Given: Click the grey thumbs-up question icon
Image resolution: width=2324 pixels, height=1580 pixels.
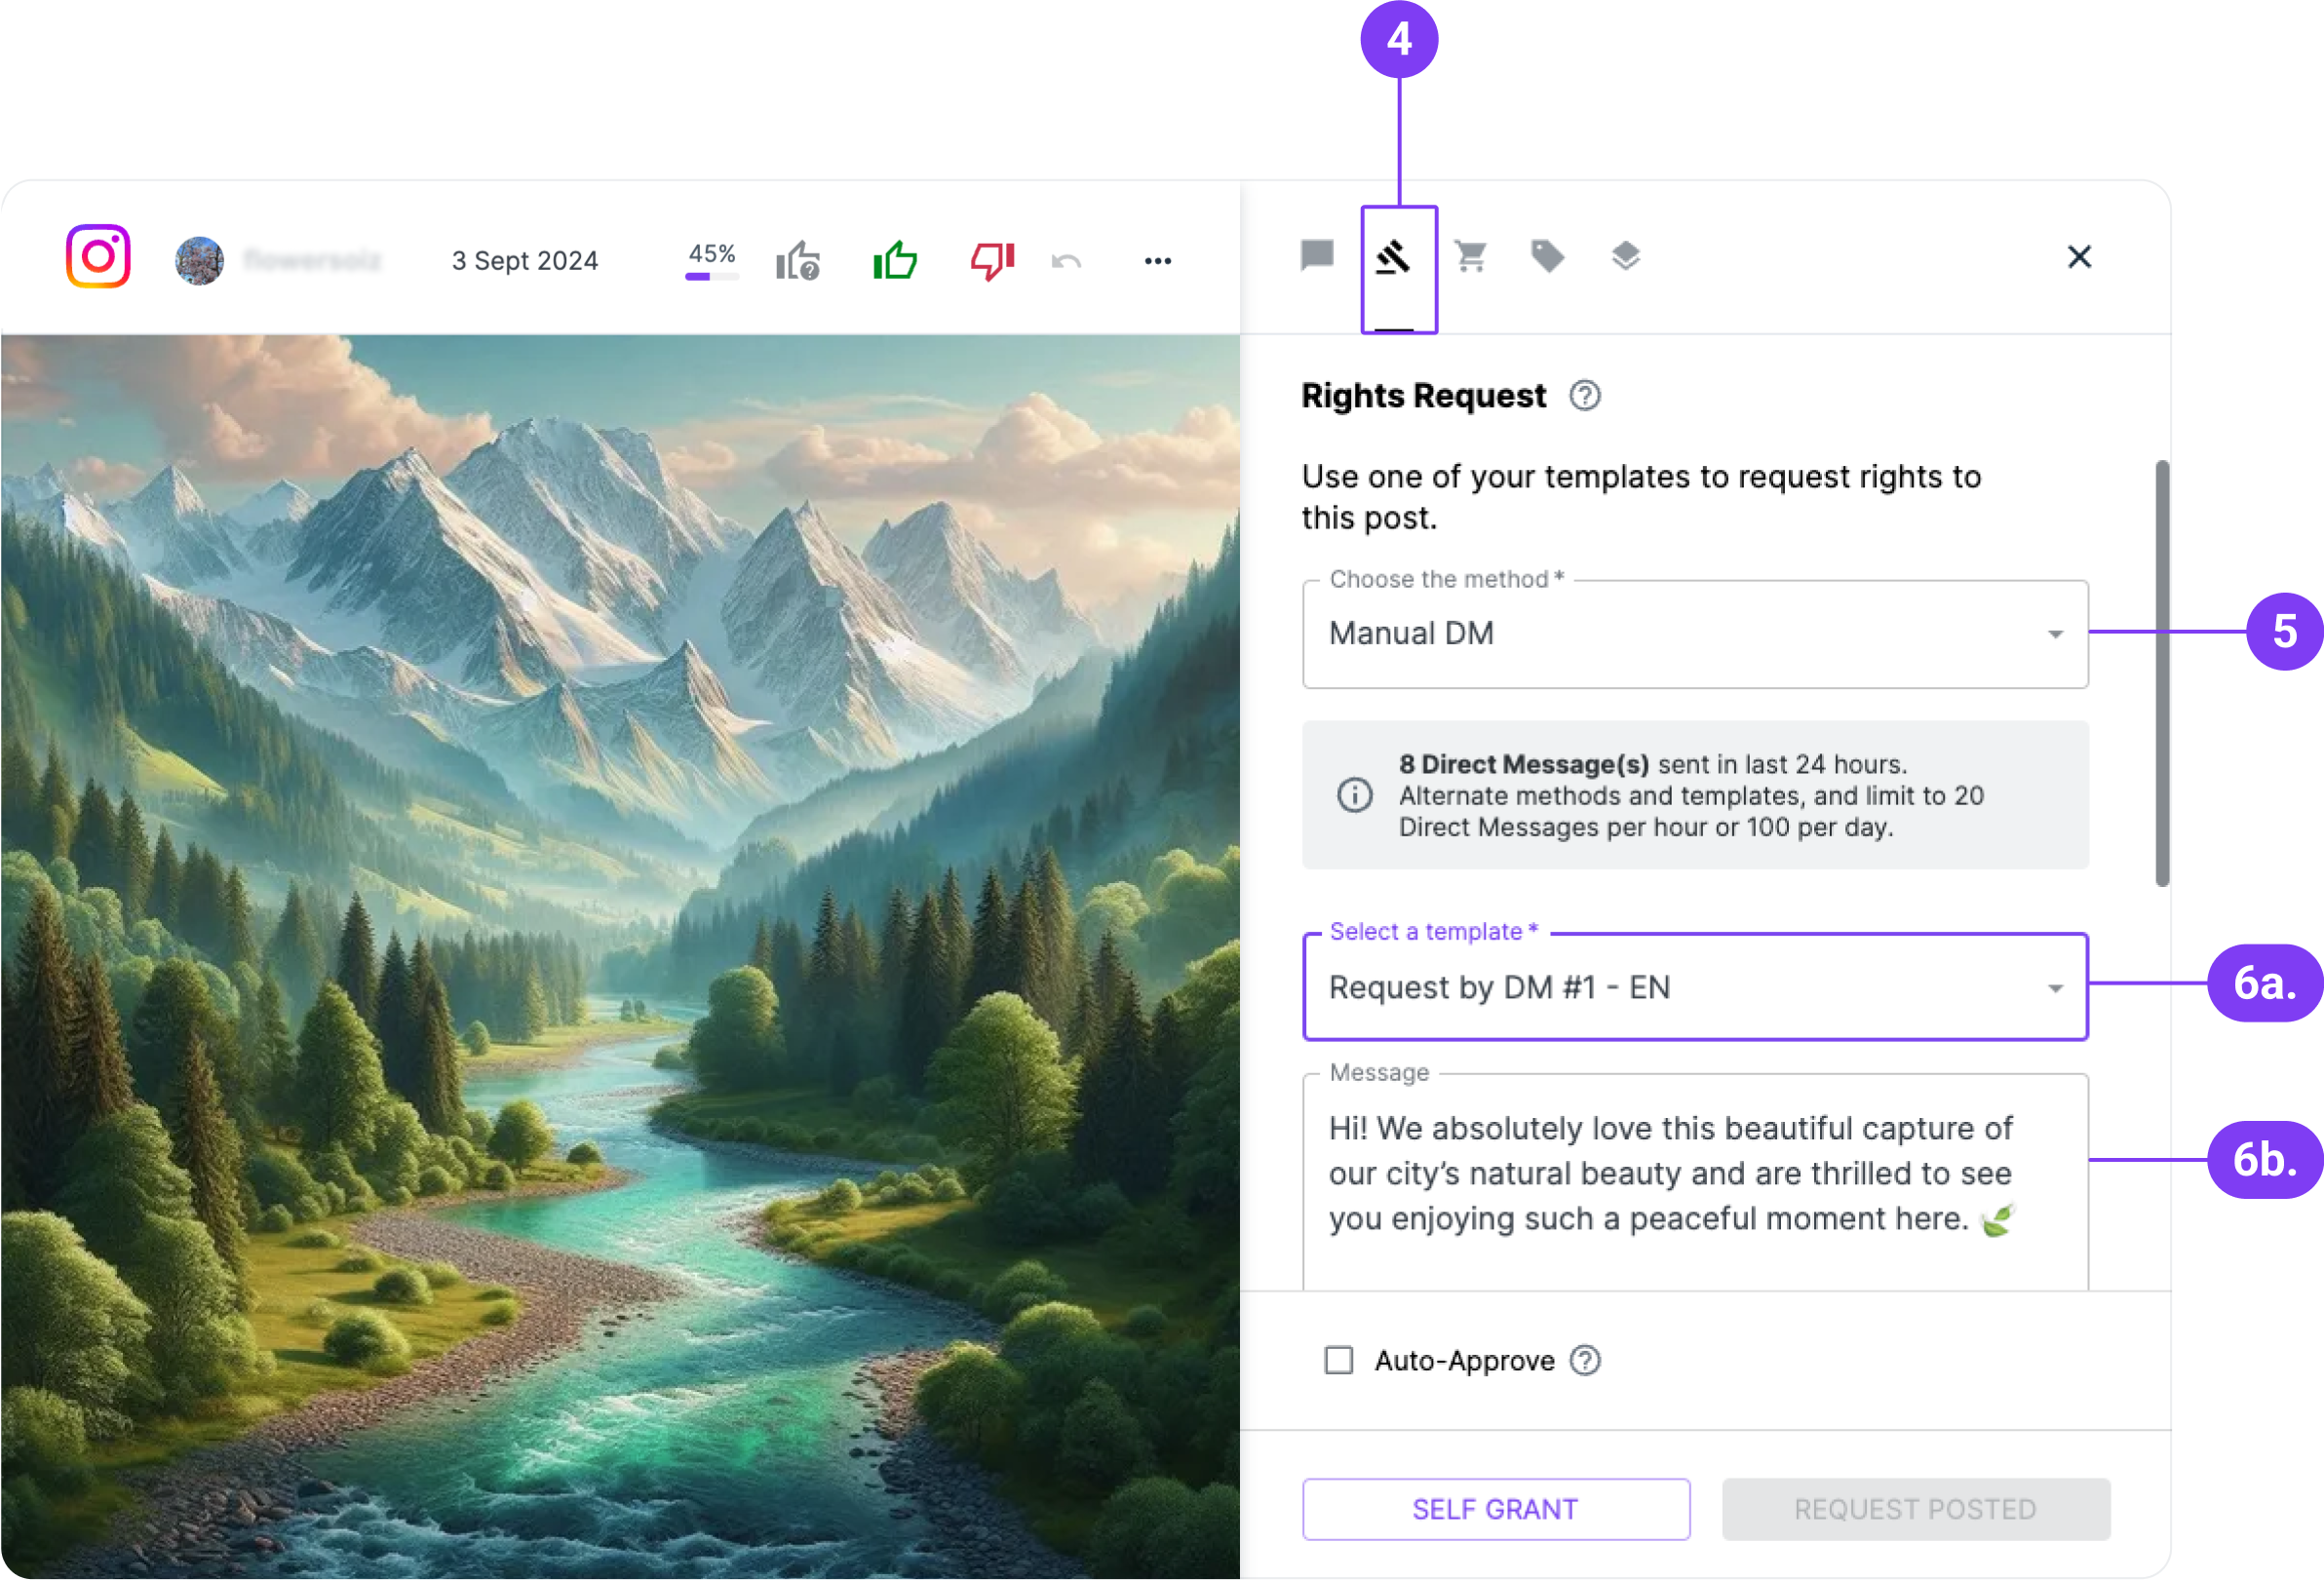Looking at the screenshot, I should click(798, 260).
